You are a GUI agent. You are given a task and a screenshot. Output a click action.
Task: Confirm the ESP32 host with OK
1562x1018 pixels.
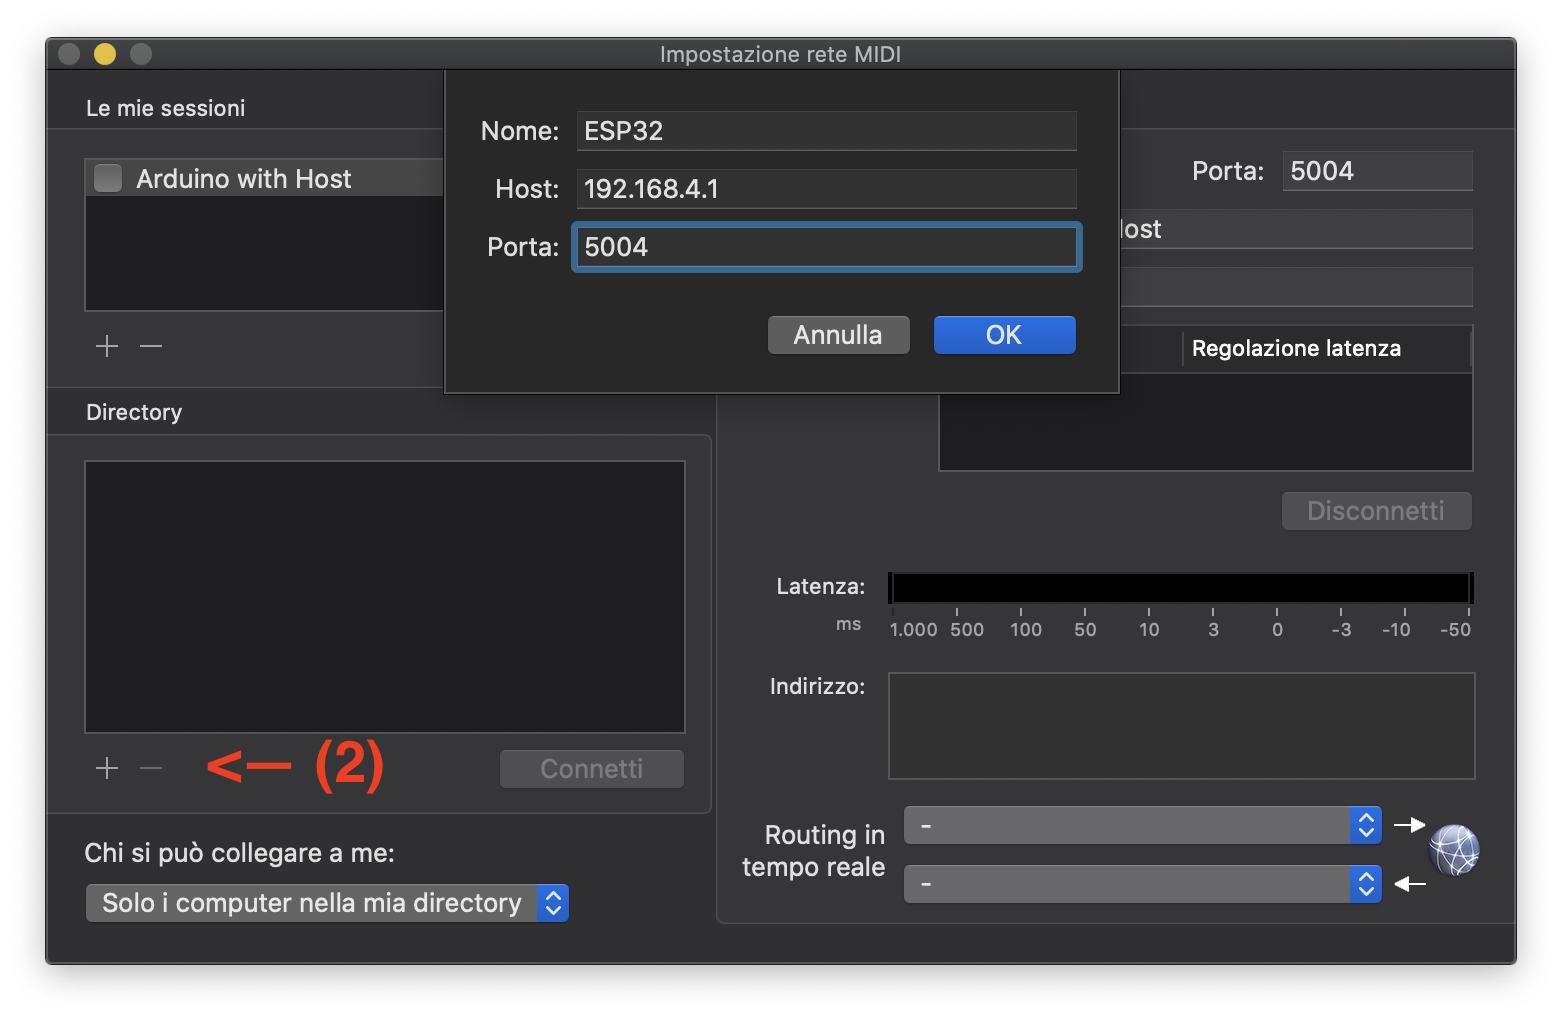(1004, 334)
